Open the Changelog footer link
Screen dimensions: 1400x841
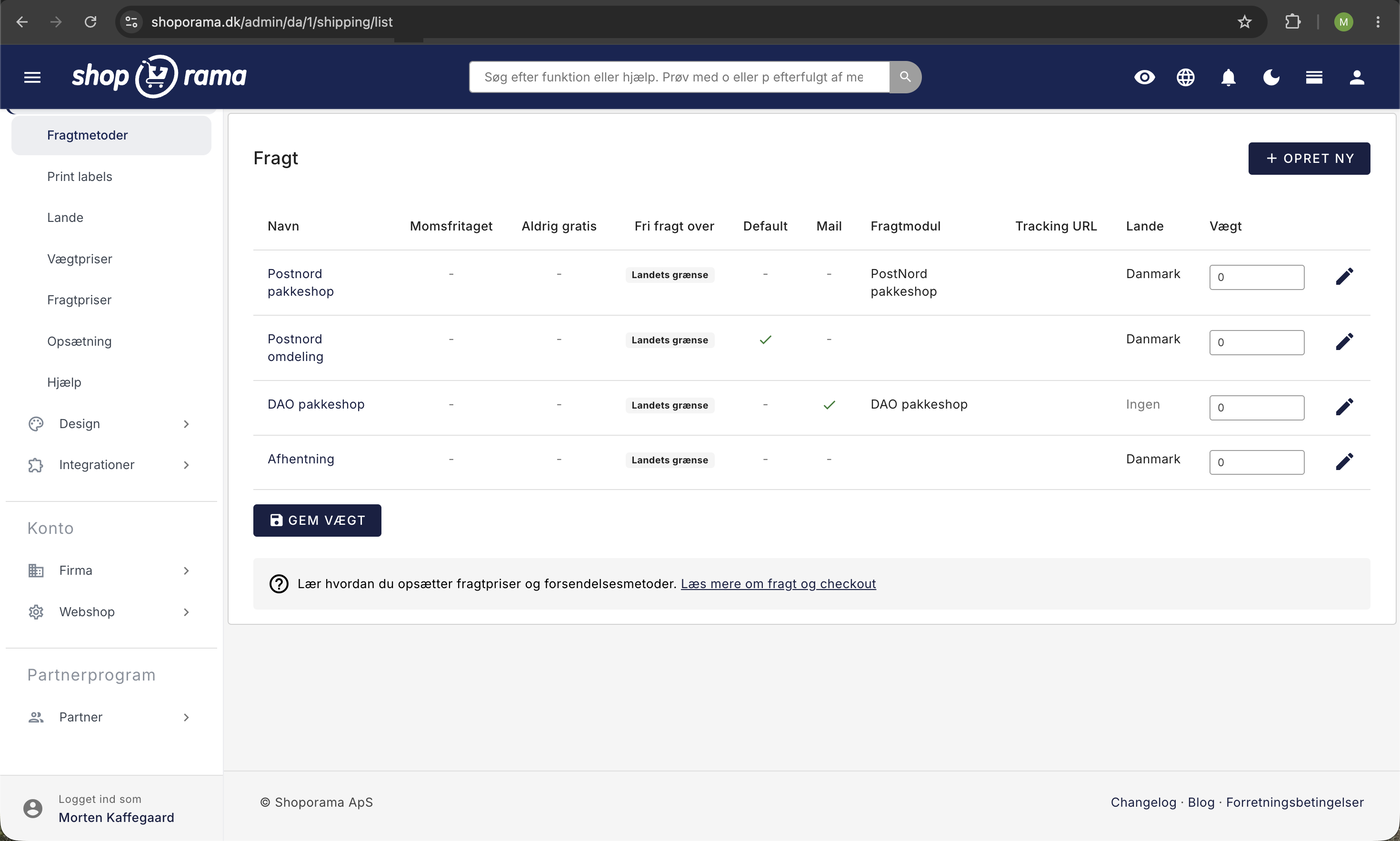click(x=1143, y=802)
